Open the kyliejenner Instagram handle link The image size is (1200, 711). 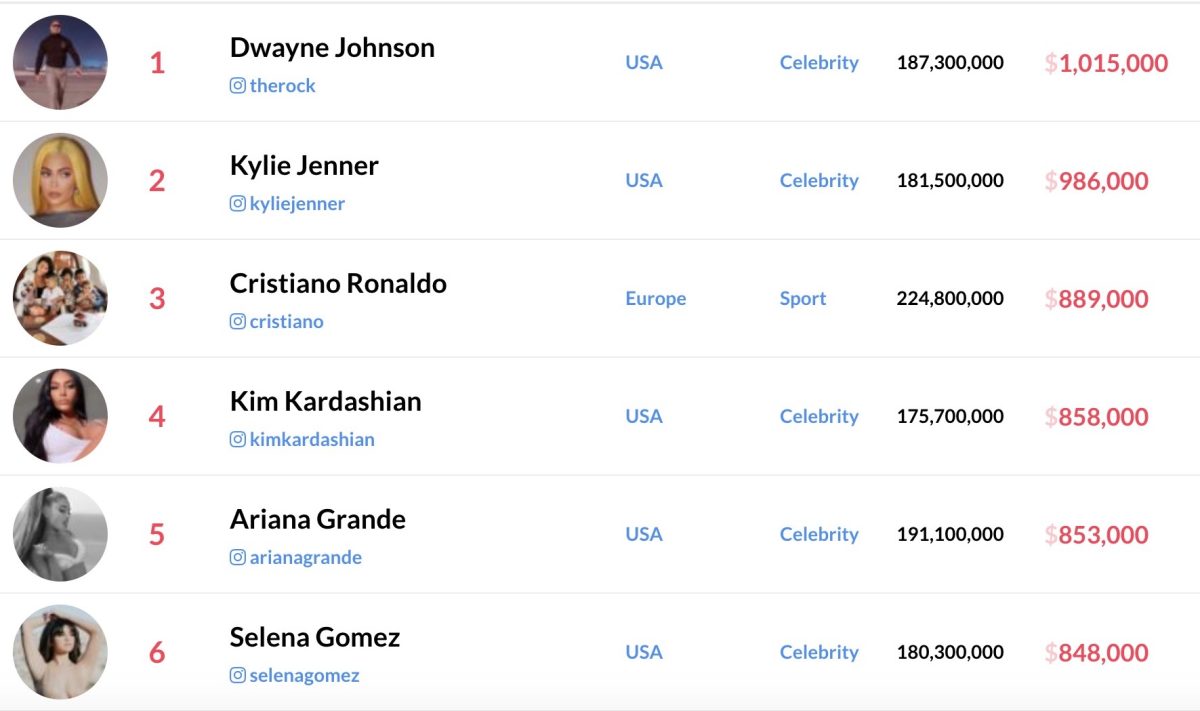[x=297, y=204]
